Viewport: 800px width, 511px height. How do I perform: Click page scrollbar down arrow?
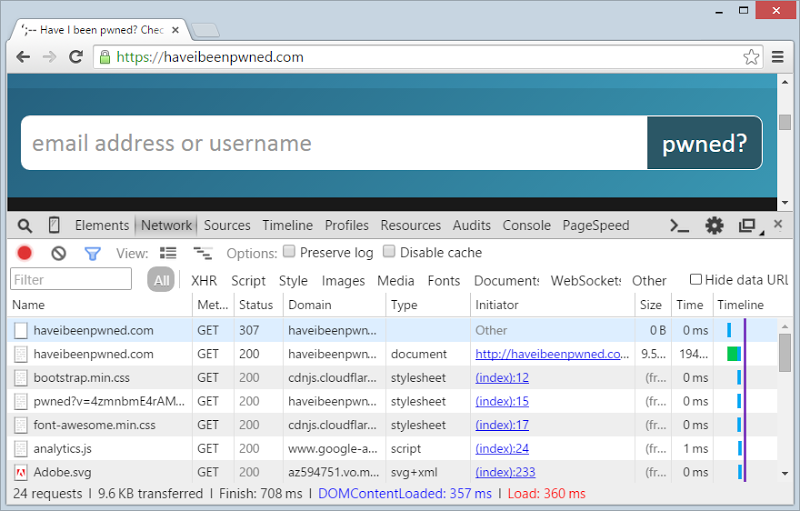785,203
